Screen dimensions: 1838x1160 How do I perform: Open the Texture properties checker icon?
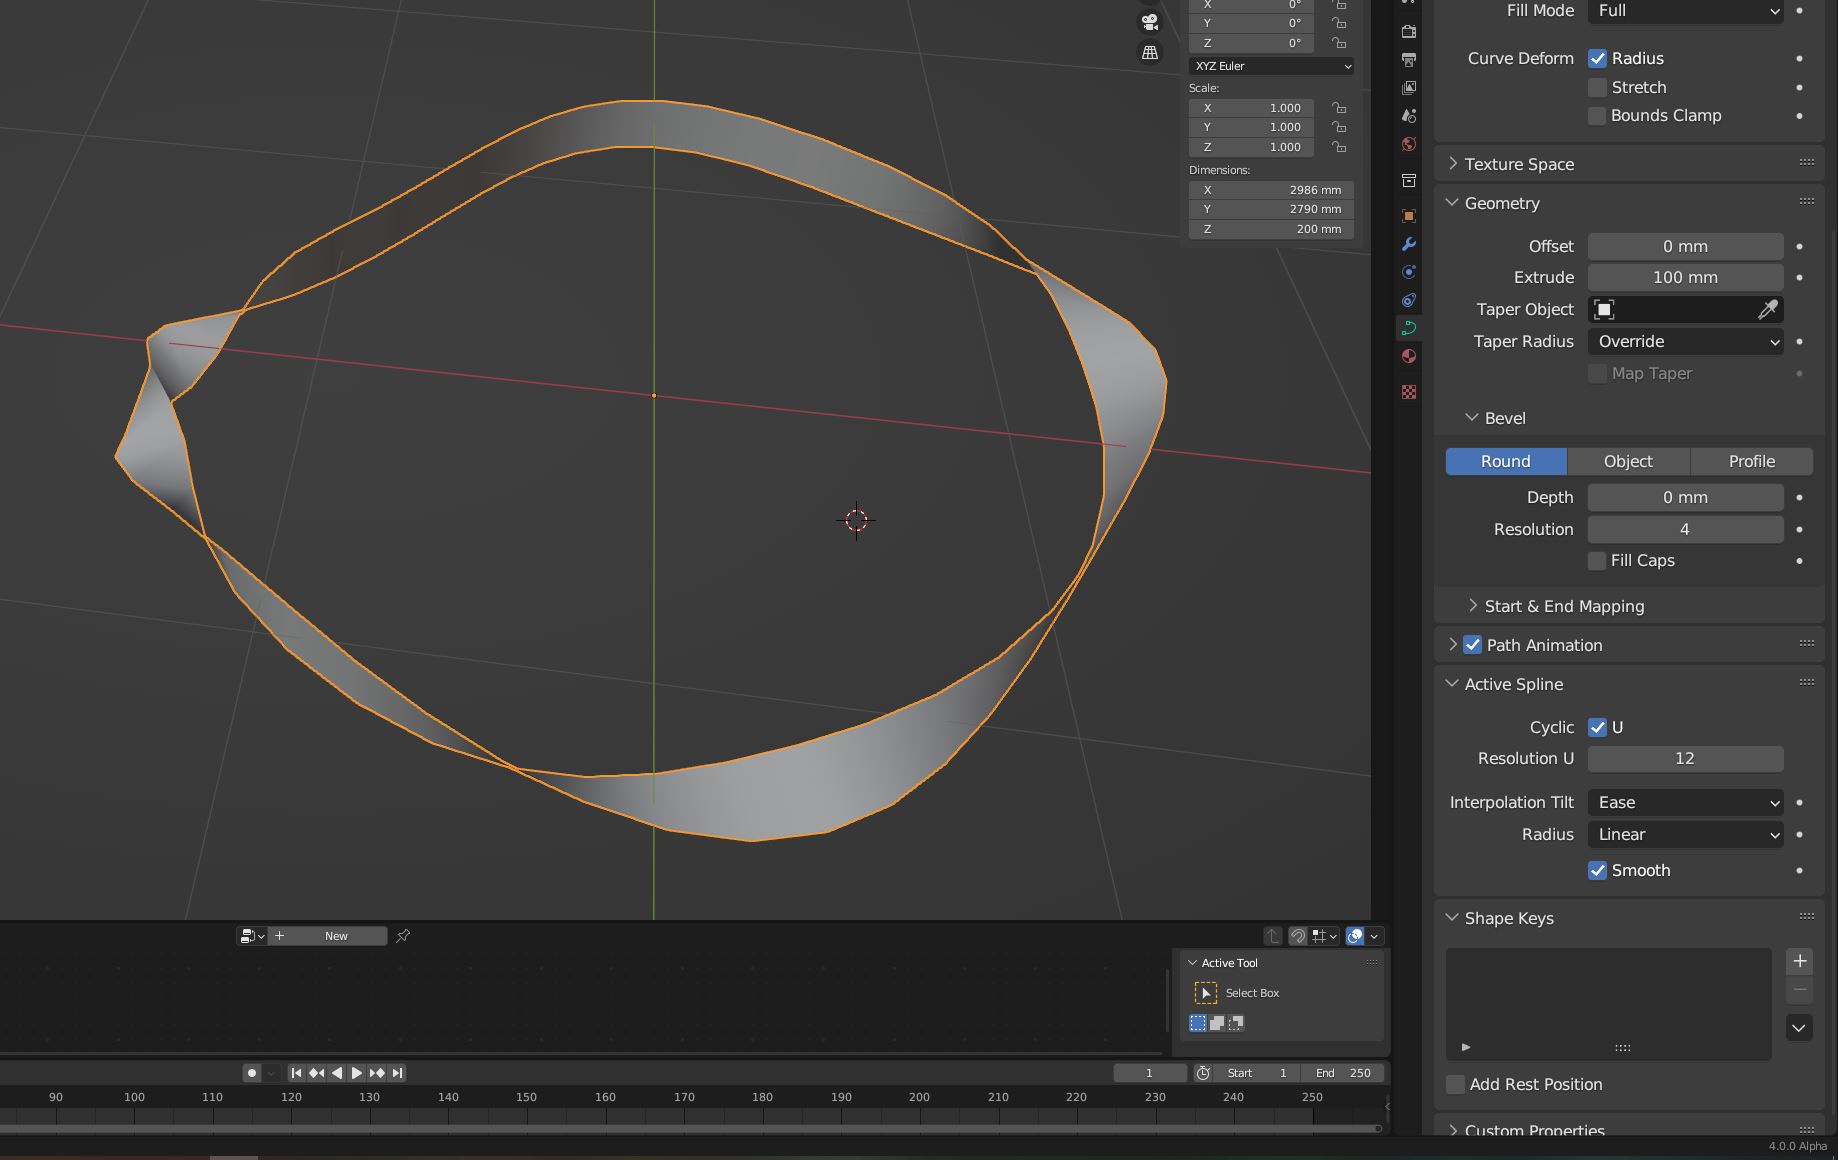[1409, 392]
